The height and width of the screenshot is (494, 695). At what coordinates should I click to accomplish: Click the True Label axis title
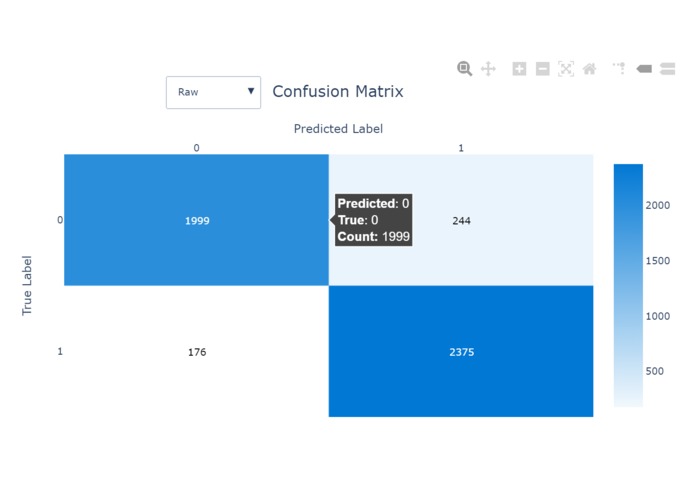[x=27, y=285]
